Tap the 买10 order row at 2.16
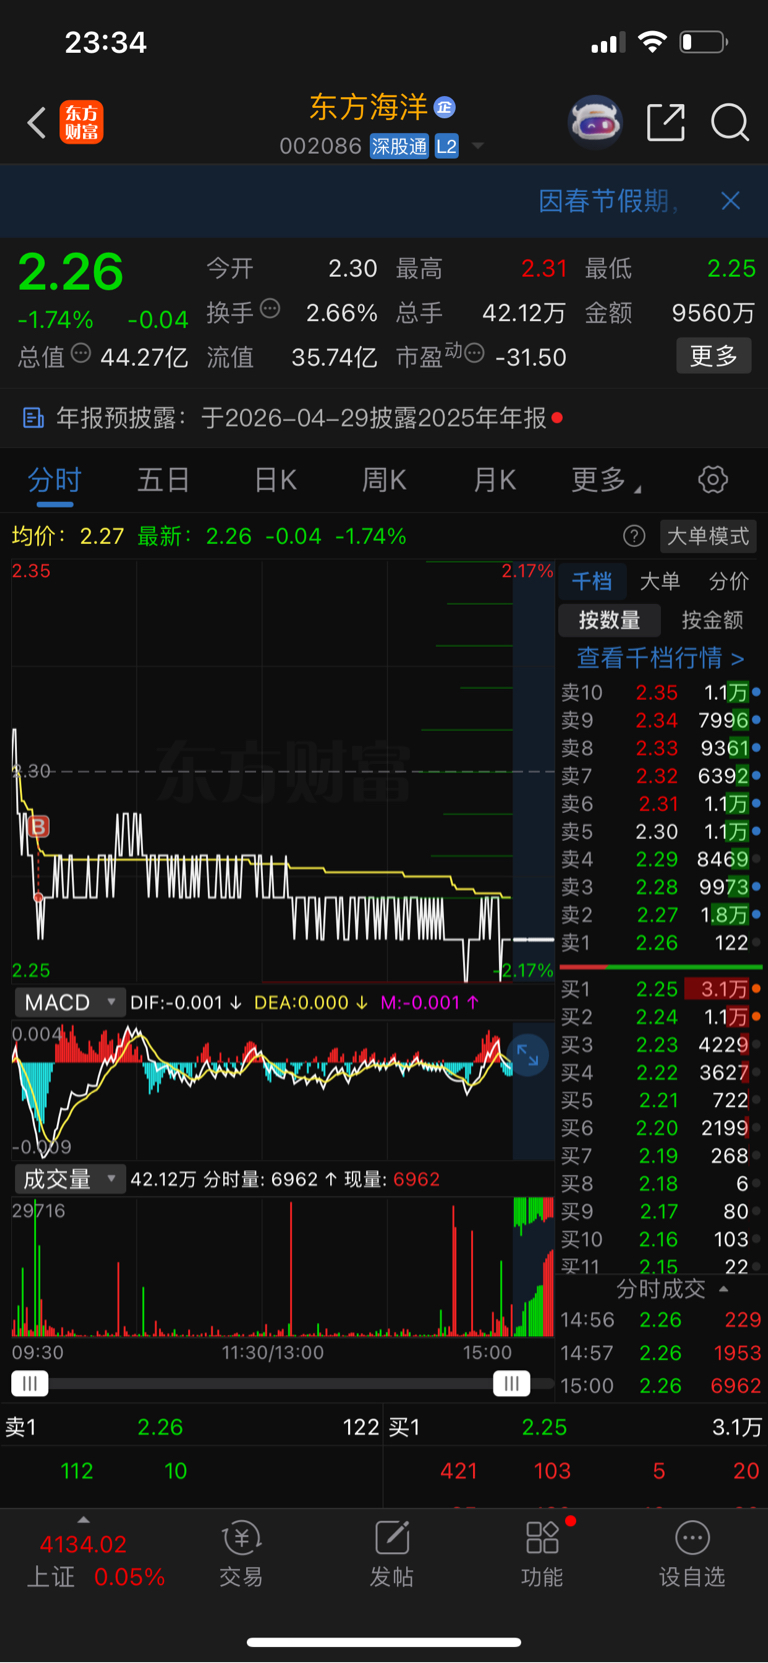 [x=660, y=1239]
